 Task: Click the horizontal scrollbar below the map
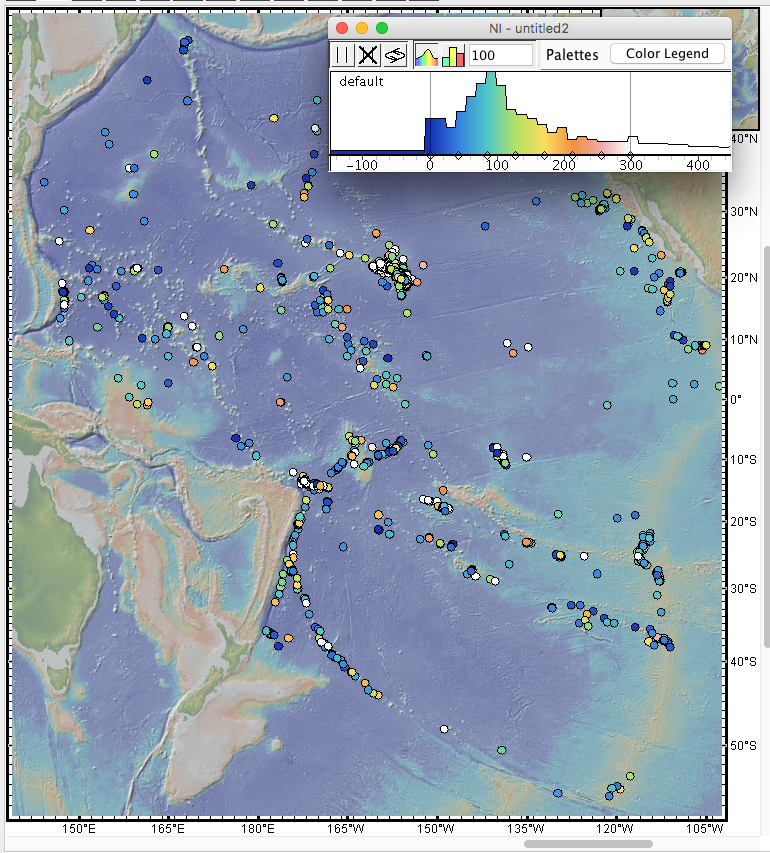588,844
